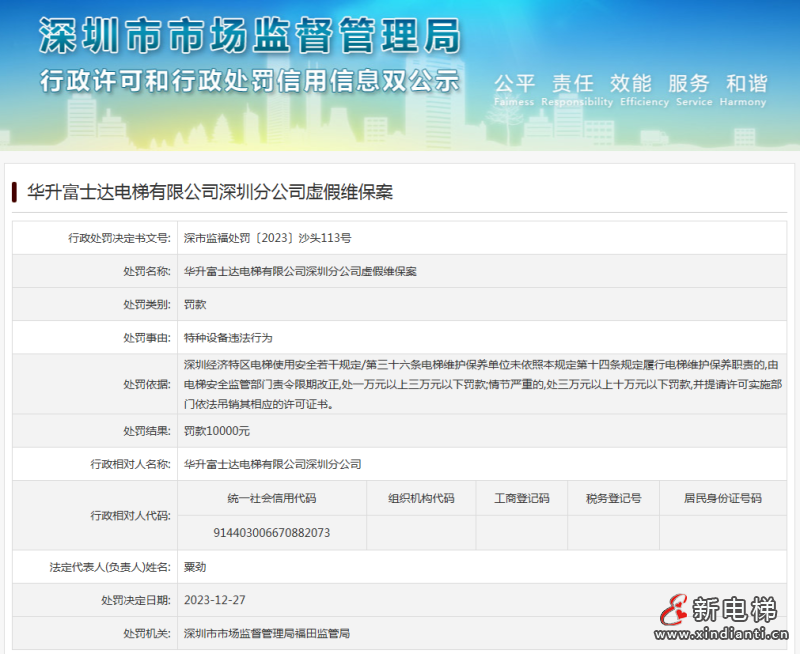The height and width of the screenshot is (654, 800).
Task: Click the 行政许可和行政处罚信用信息双公示 banner graphic
Action: (x=250, y=80)
